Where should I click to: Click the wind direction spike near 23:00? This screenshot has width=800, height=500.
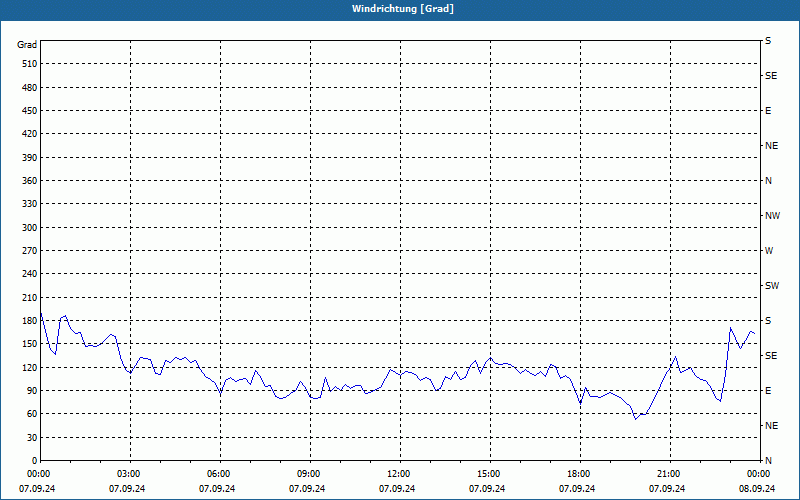tap(731, 328)
